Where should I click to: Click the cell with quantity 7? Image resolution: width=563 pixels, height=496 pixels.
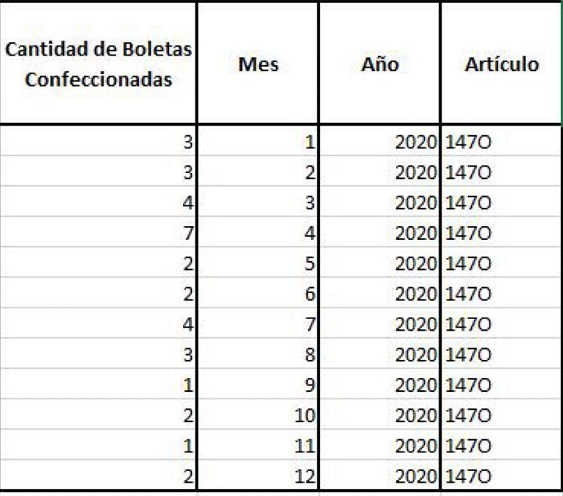point(98,232)
